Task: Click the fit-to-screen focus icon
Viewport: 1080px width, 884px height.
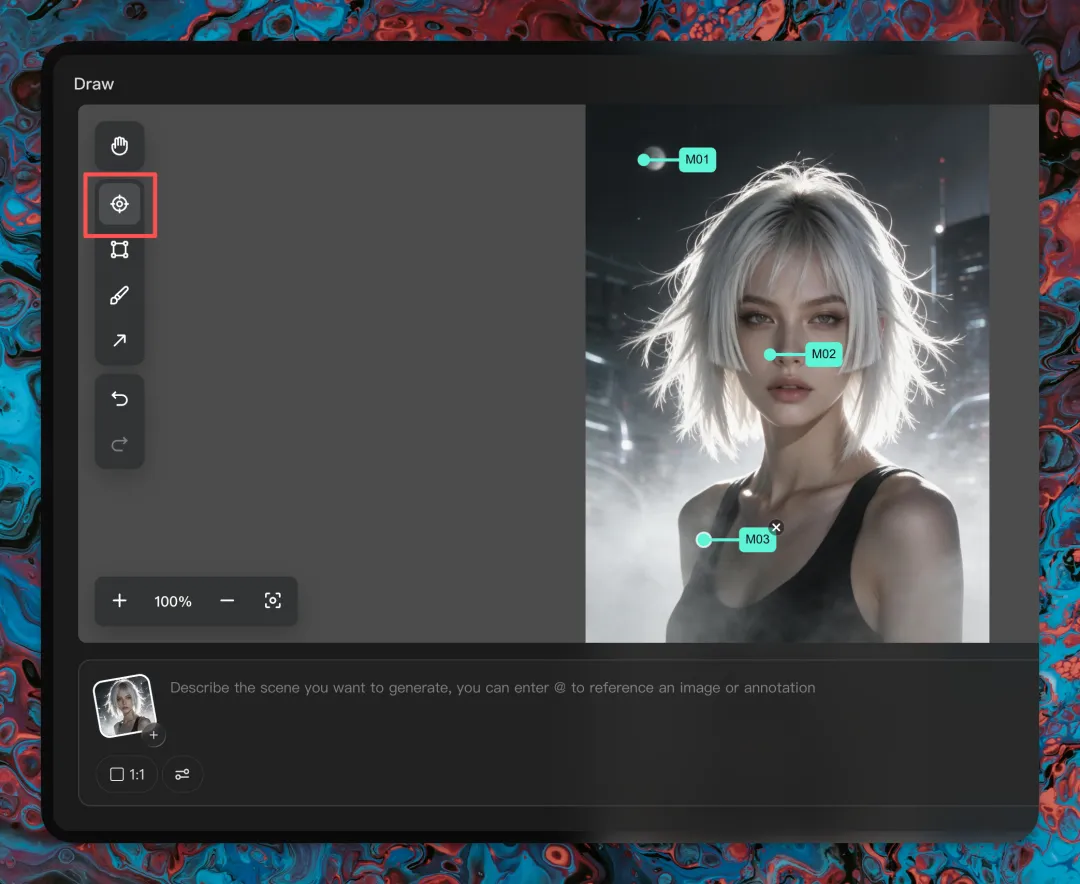Action: point(273,601)
